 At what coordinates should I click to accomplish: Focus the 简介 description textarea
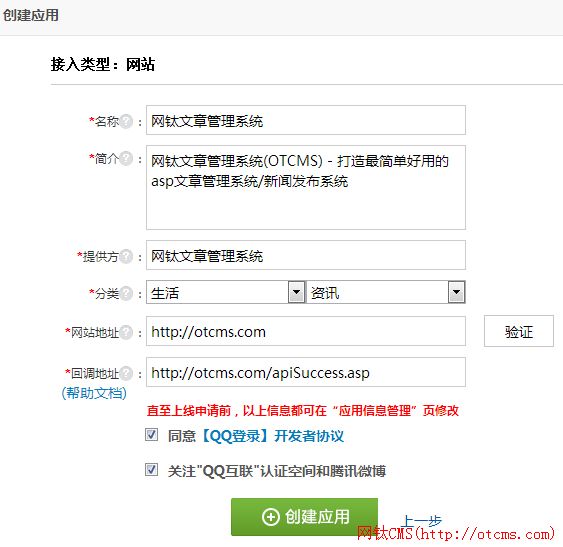[306, 187]
